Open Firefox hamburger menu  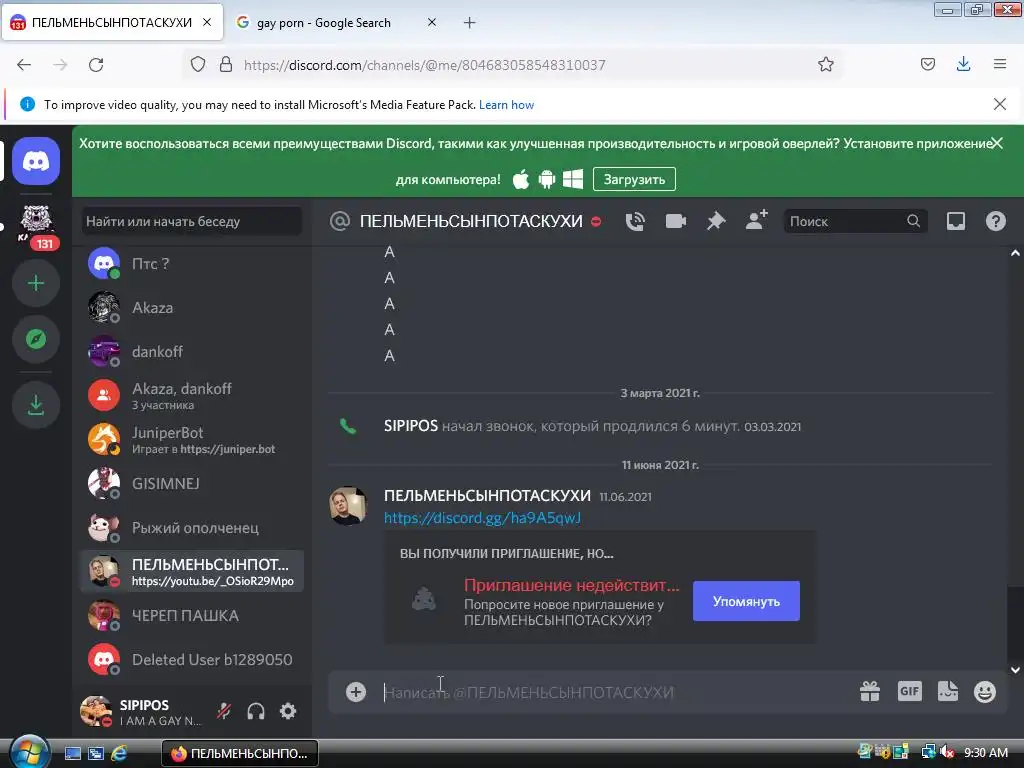pos(1000,64)
